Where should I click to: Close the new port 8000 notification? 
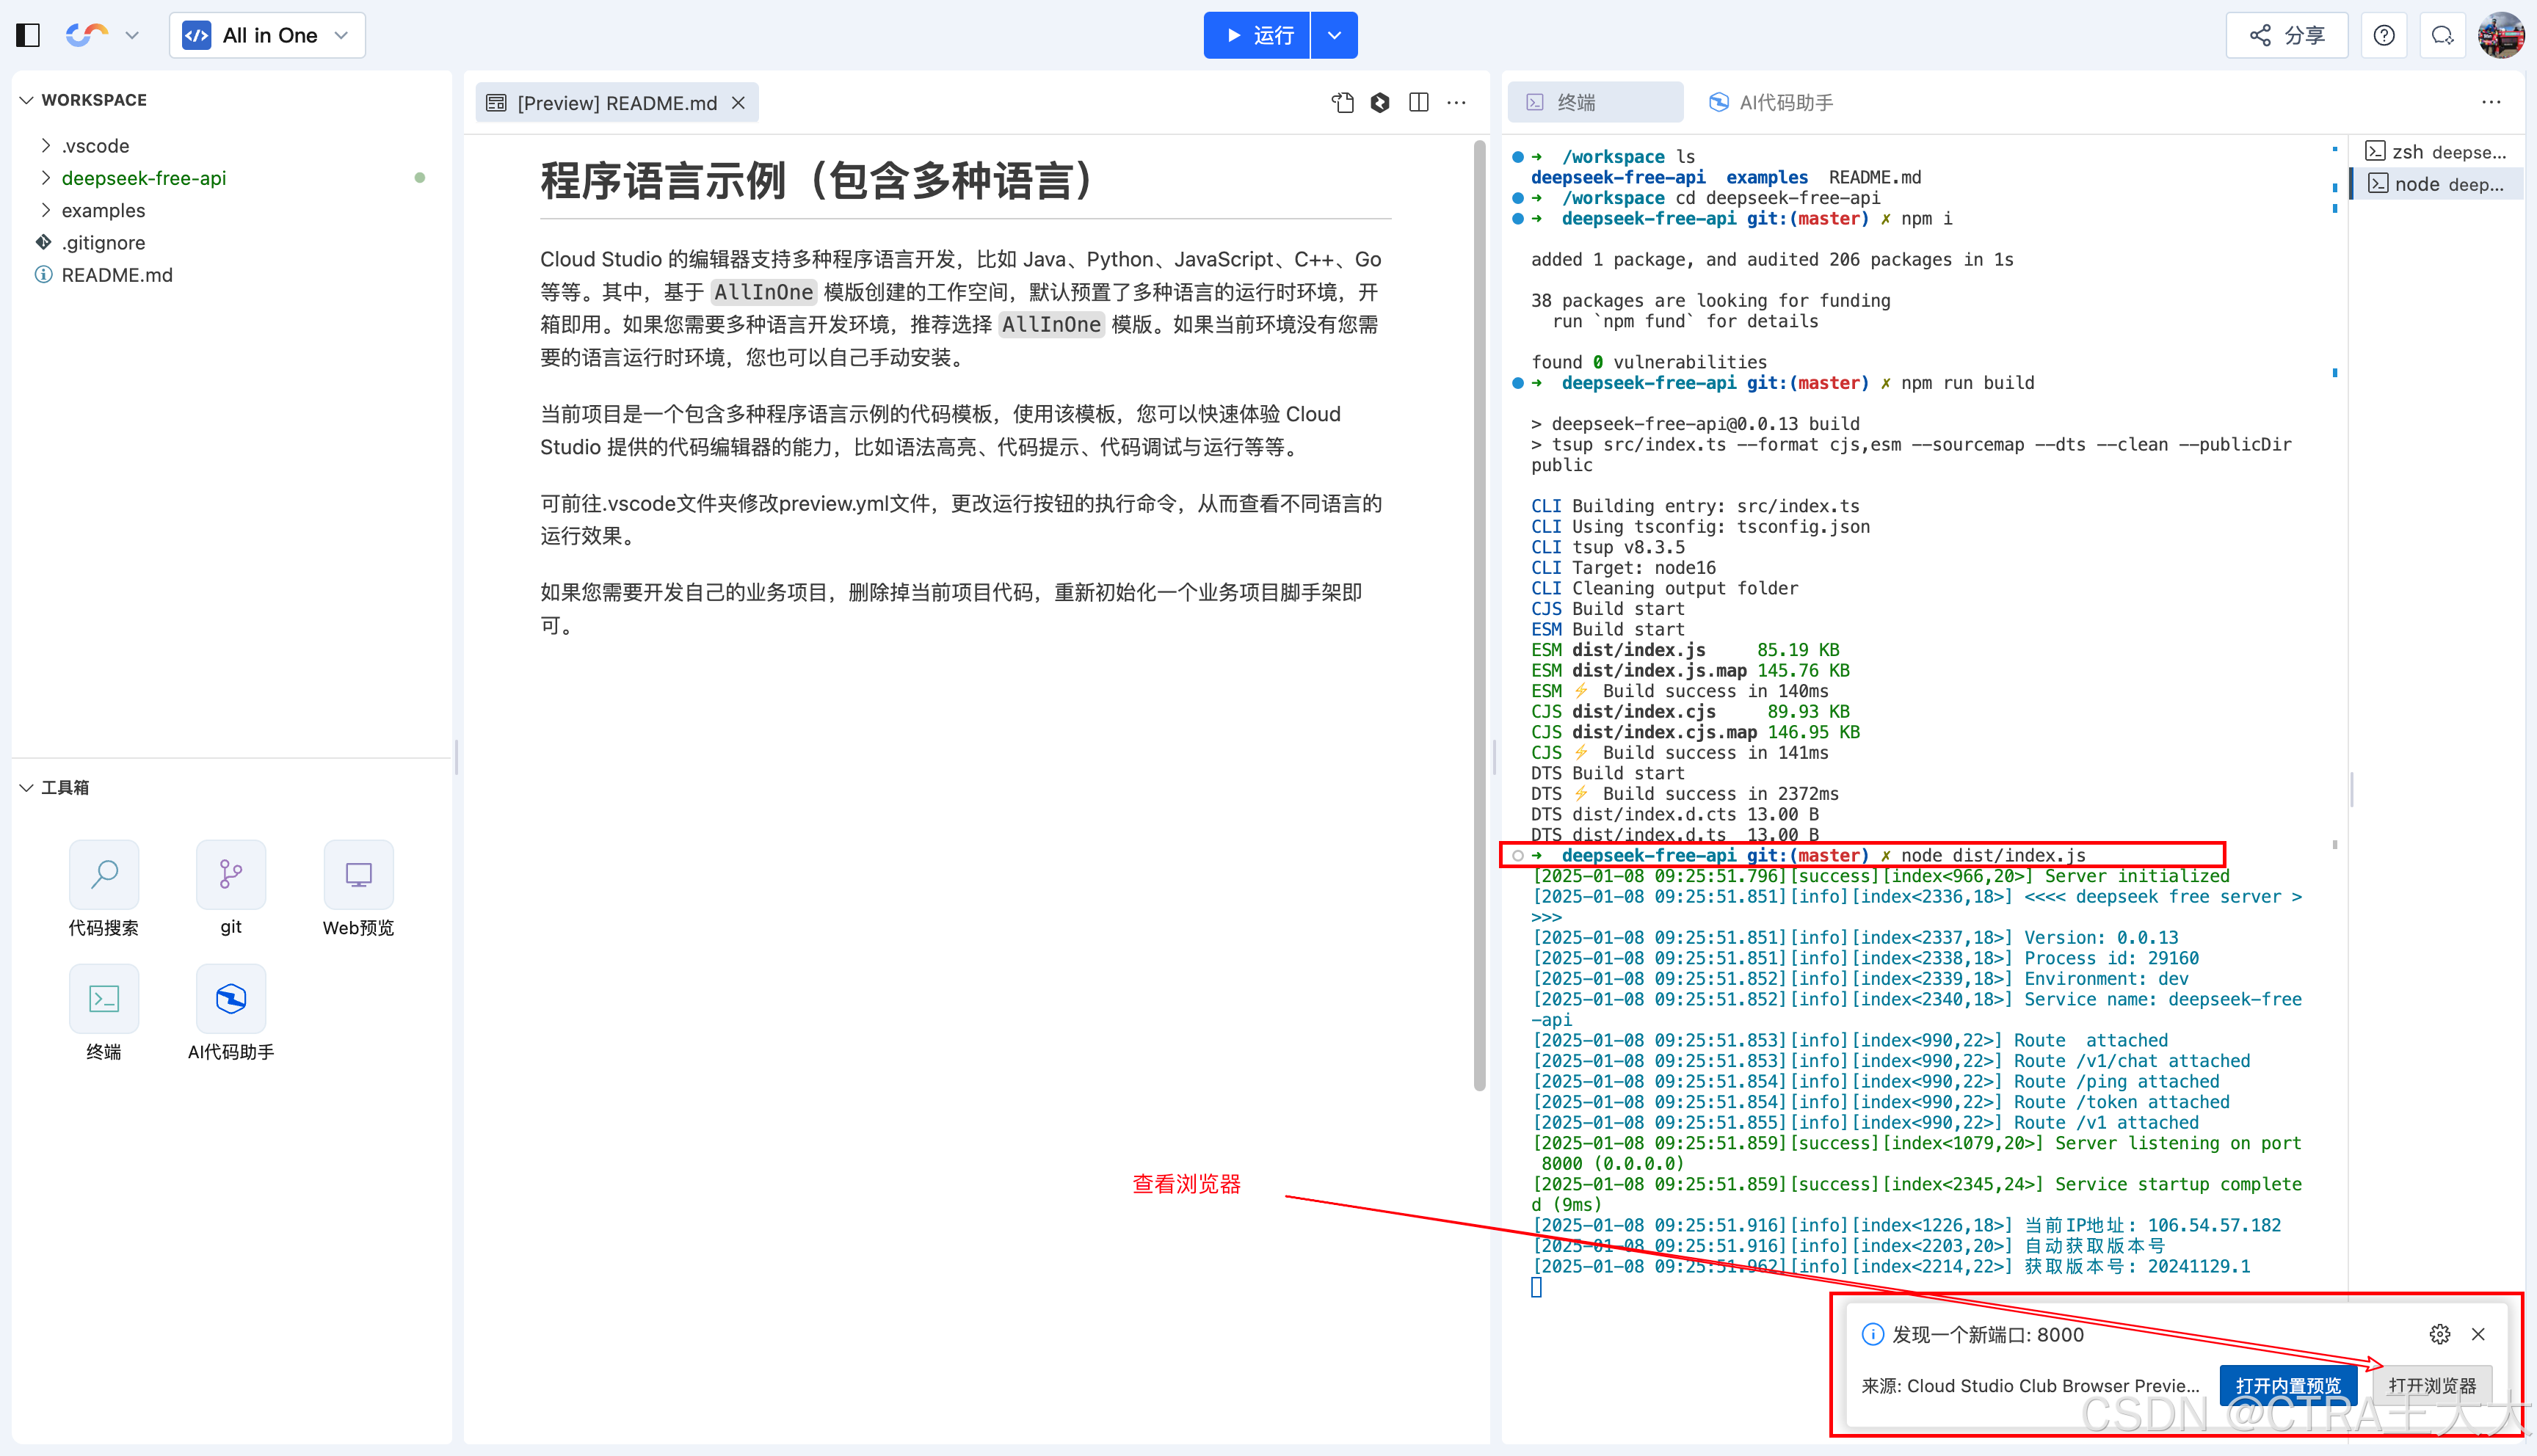tap(2478, 1334)
